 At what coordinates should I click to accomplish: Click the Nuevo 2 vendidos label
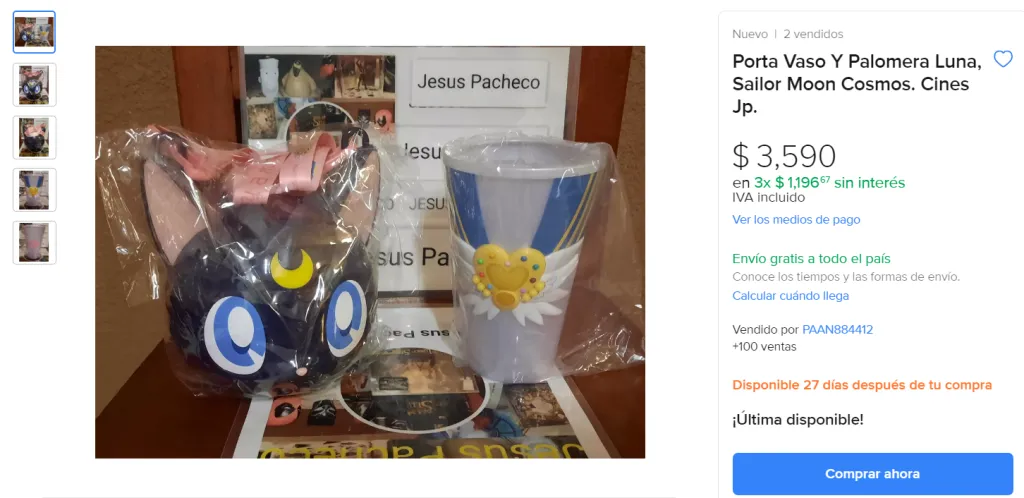(x=788, y=34)
